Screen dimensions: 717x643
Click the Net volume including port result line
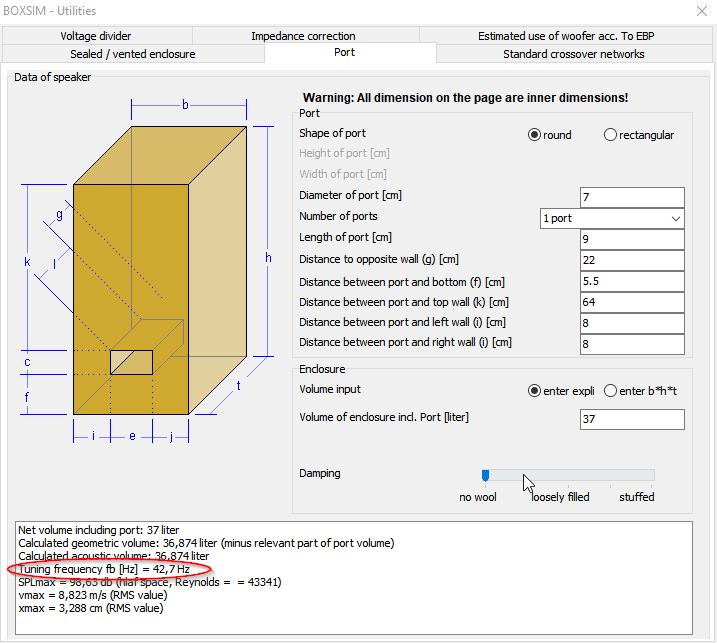point(98,530)
